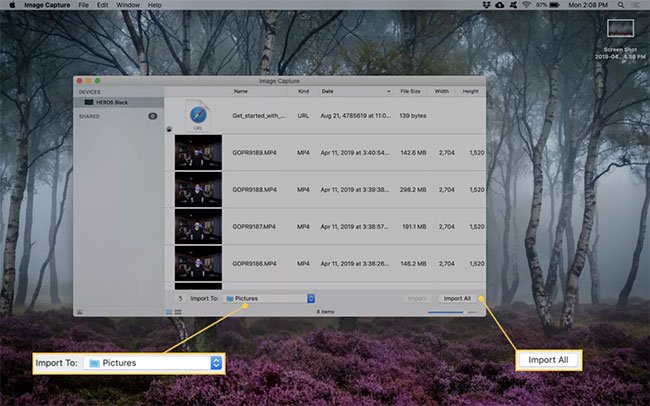The image size is (650, 406).
Task: Sort by the File Size column header
Action: [410, 91]
